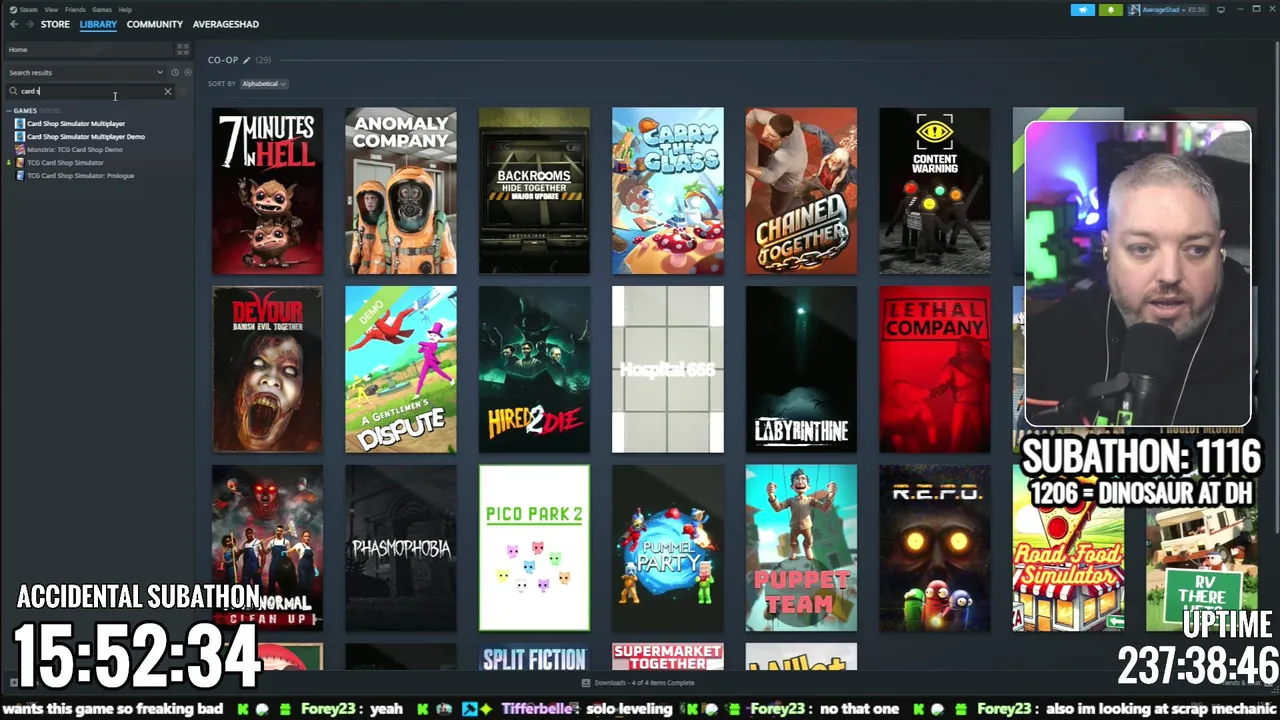Open Split Fiction game cover
1280x720 pixels.
coord(534,657)
